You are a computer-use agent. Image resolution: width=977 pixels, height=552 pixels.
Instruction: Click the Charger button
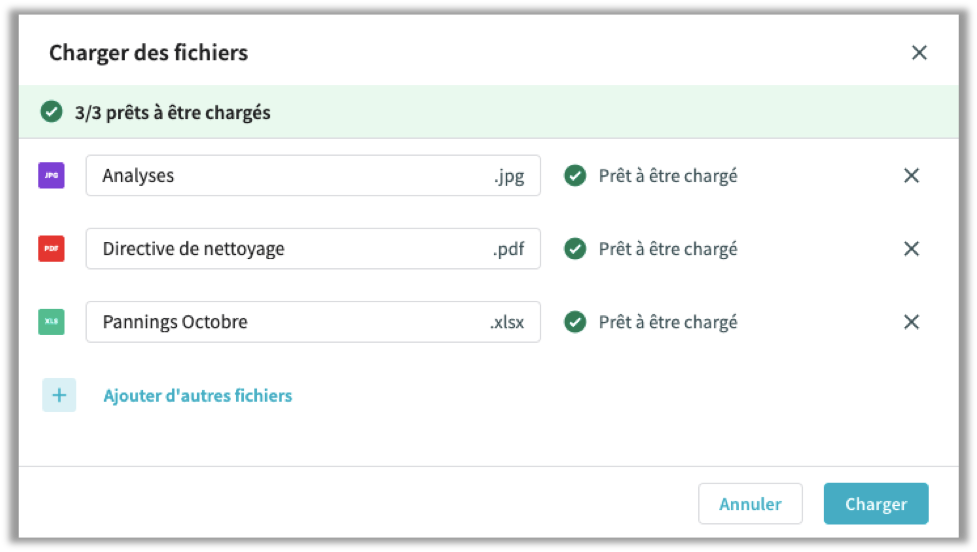point(876,503)
